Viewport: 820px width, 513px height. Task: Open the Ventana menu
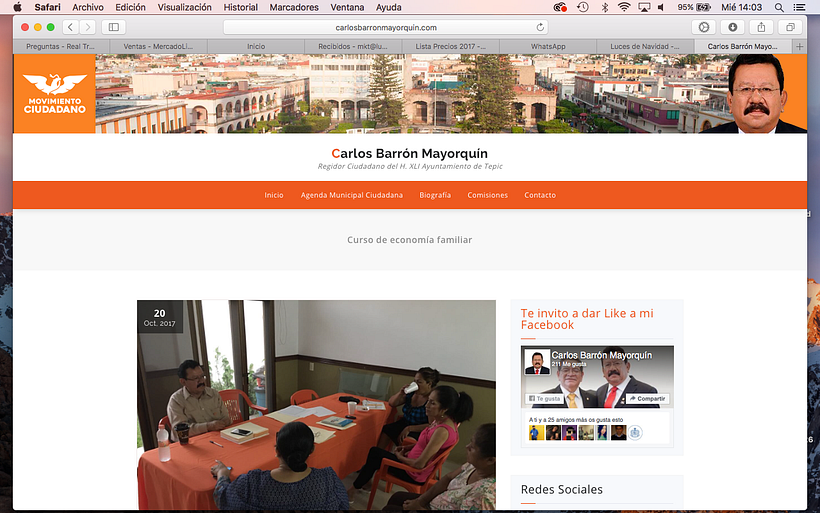(347, 7)
